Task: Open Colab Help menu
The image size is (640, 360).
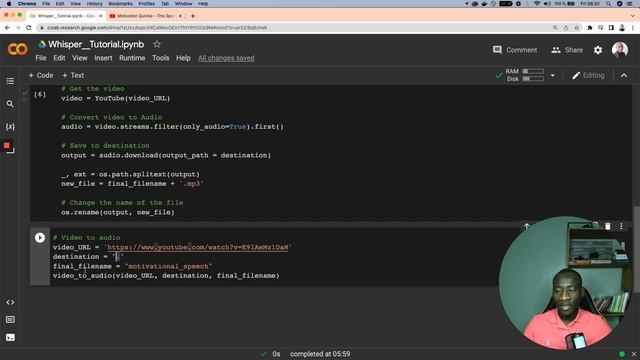Action: point(183,58)
